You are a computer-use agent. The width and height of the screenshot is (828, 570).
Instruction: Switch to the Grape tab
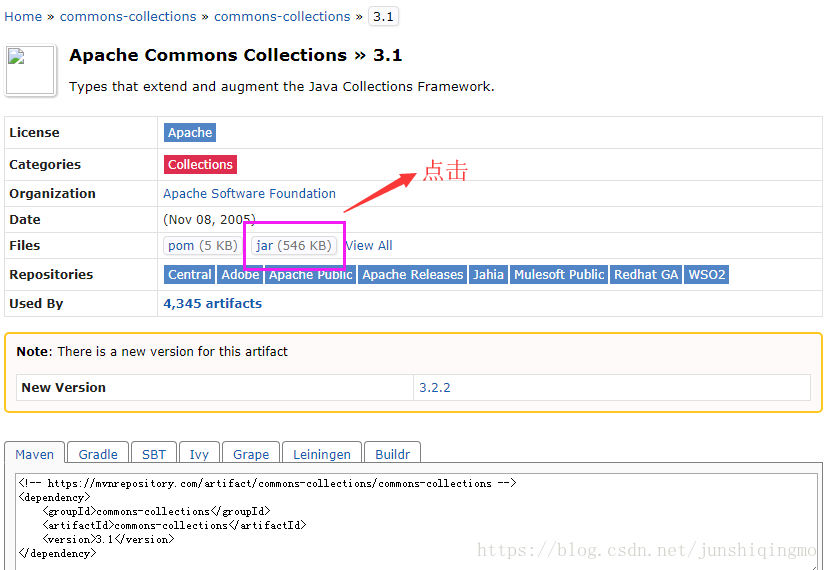[x=251, y=454]
